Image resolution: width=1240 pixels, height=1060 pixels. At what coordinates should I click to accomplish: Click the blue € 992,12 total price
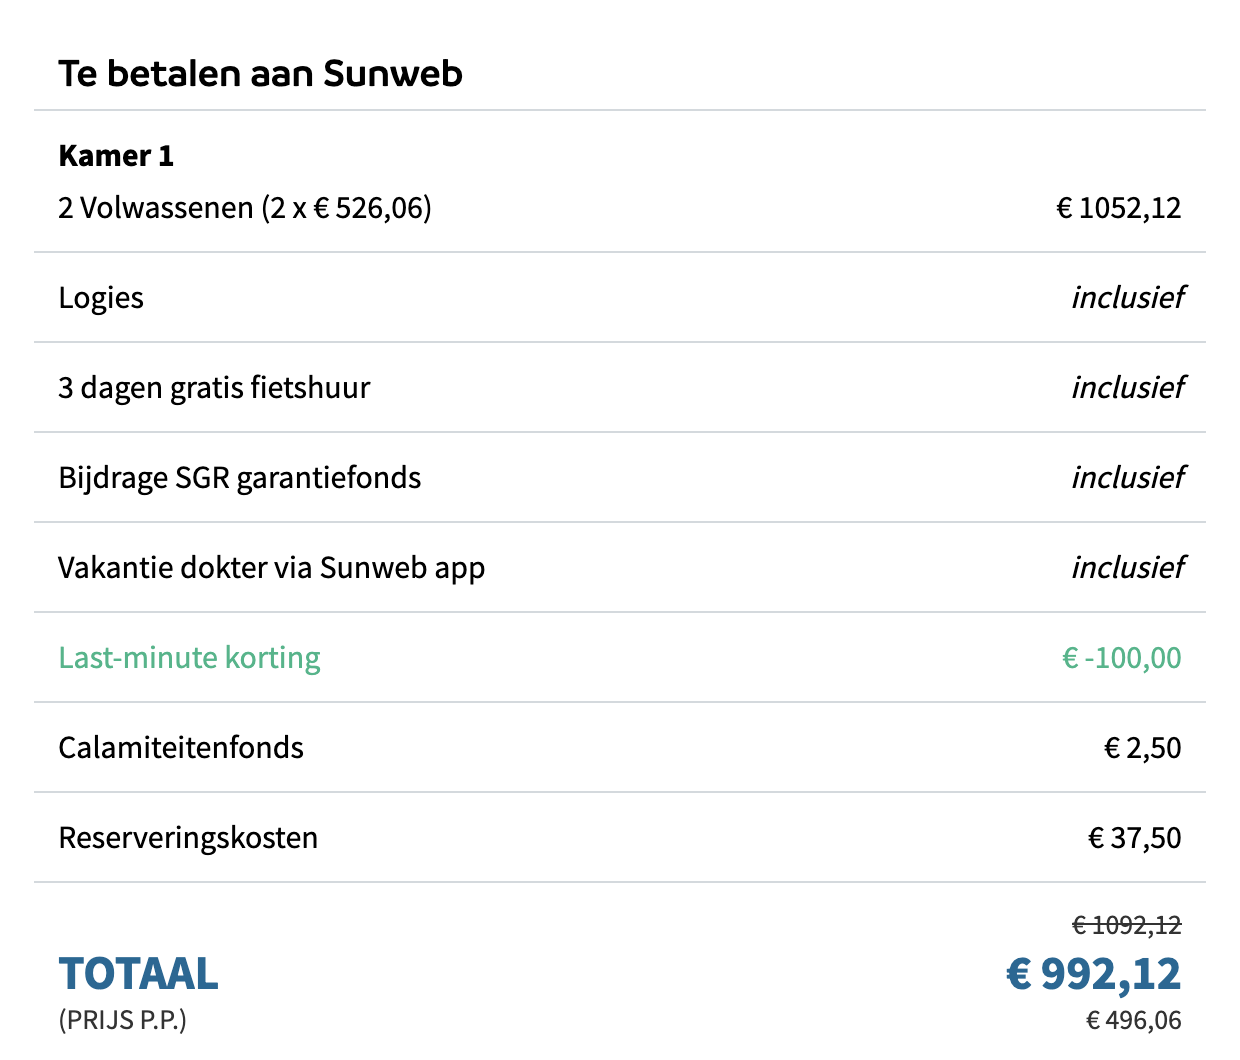pos(1094,974)
